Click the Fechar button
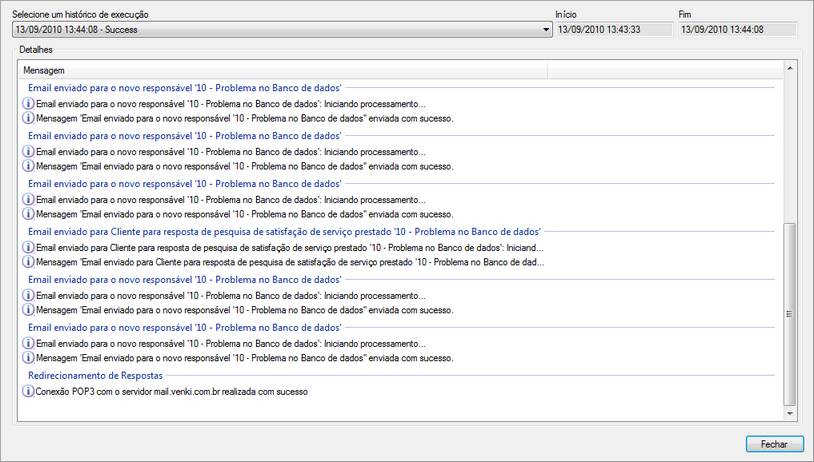This screenshot has width=814, height=462. pos(775,444)
